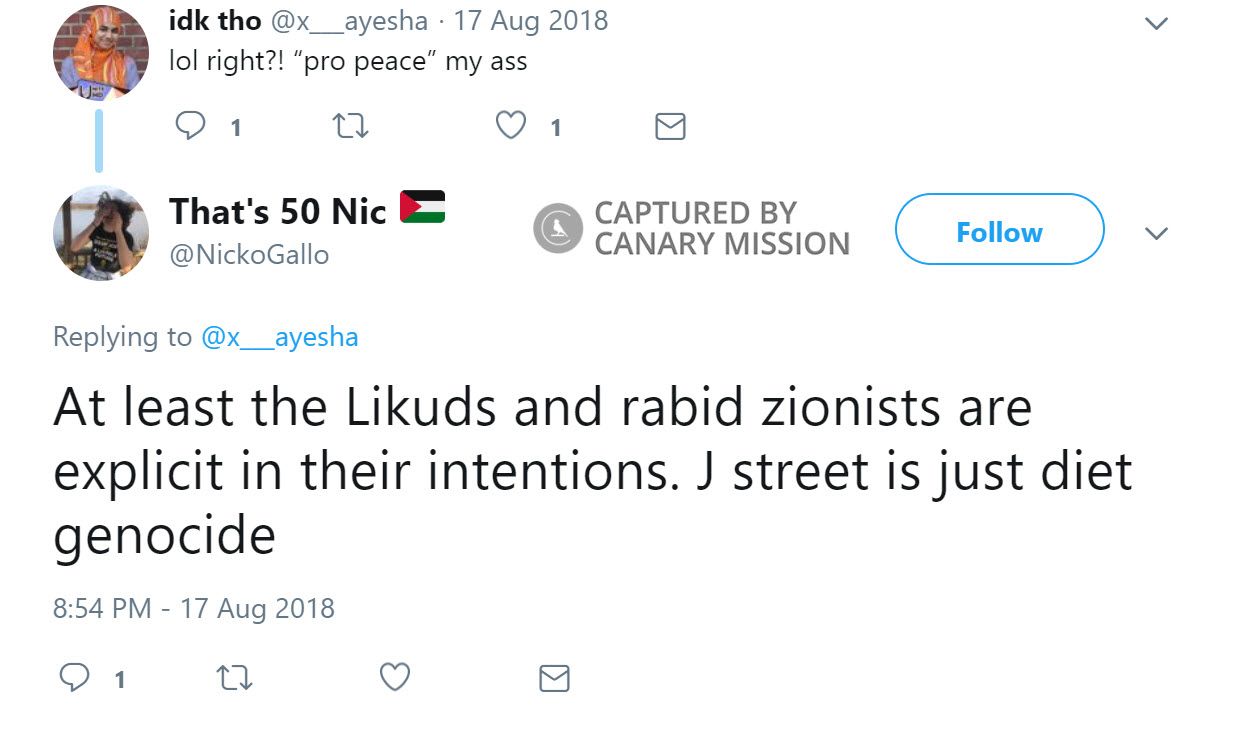
Task: Open the idk tho display name
Action: pyautogui.click(x=215, y=20)
